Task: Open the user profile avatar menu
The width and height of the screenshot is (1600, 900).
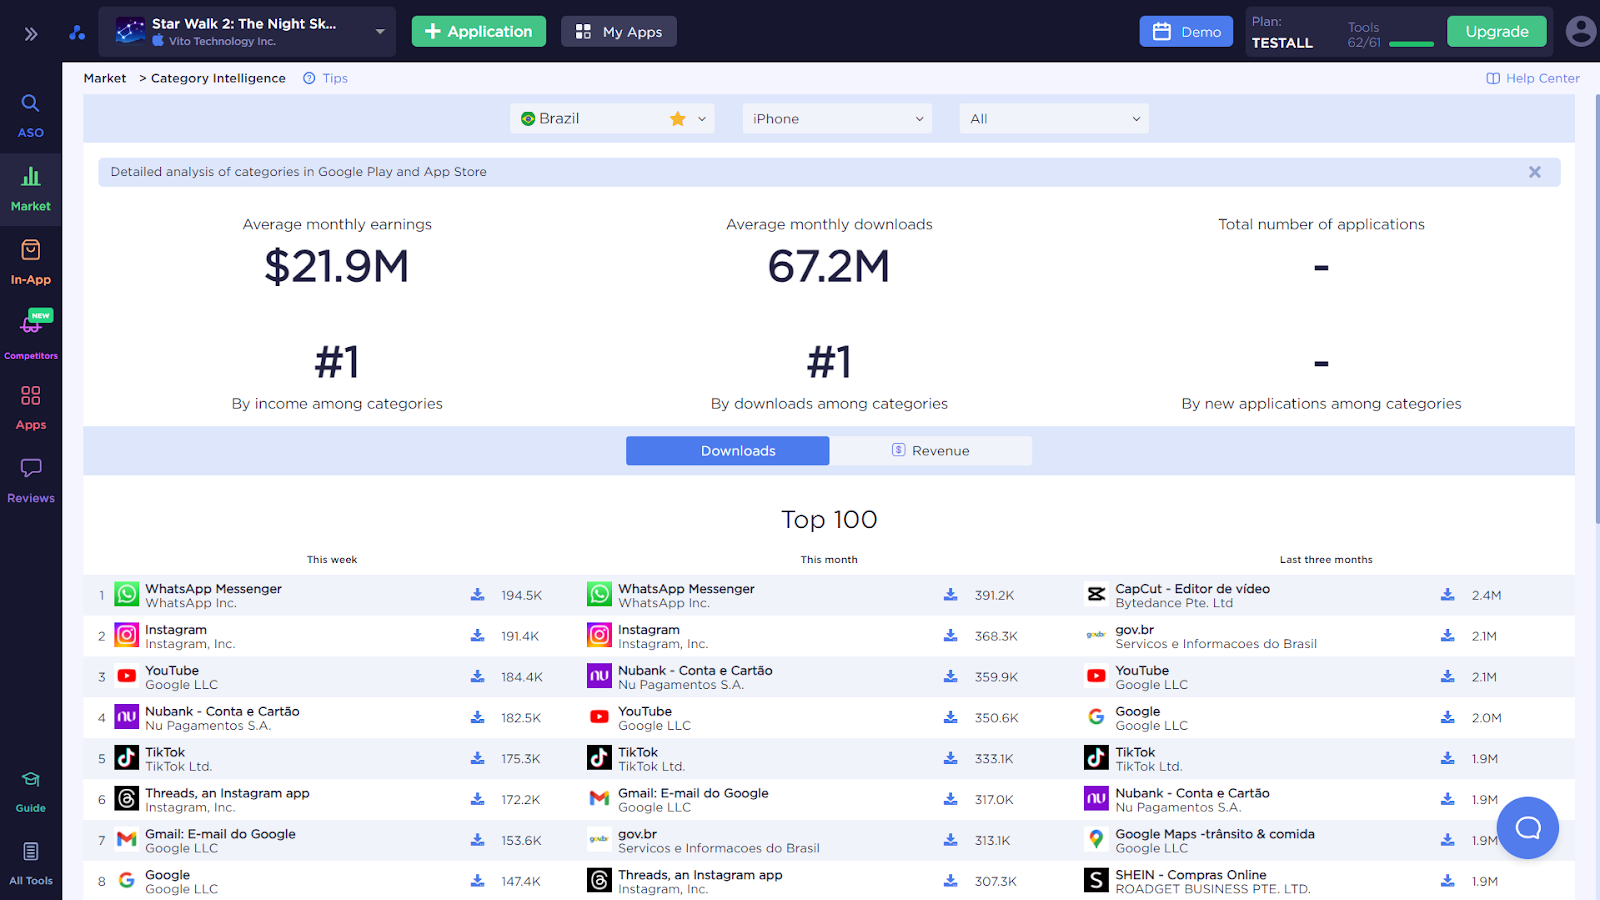Action: tap(1581, 32)
